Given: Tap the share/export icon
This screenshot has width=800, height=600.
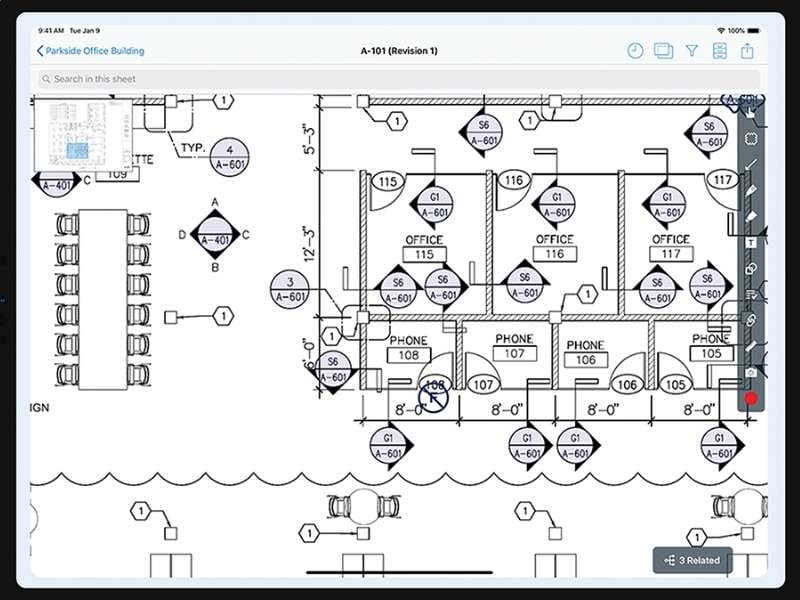Looking at the screenshot, I should pyautogui.click(x=746, y=50).
